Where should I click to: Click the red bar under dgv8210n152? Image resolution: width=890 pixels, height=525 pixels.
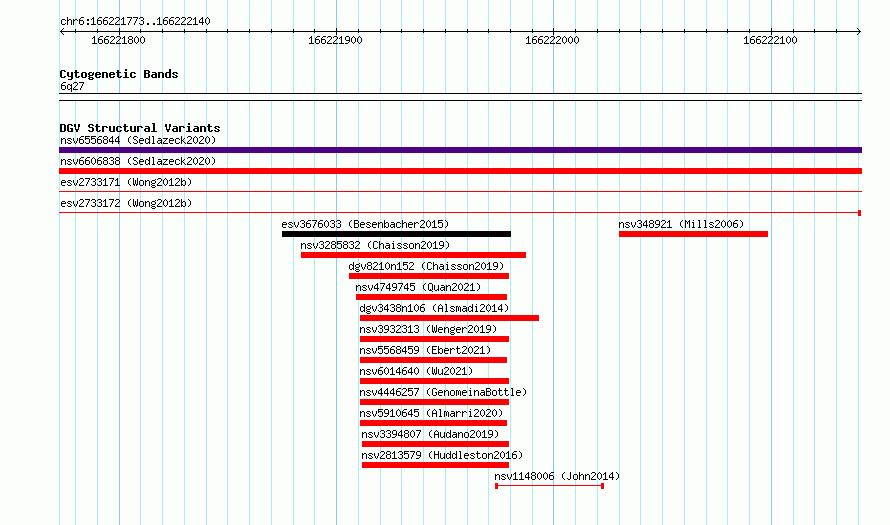point(429,276)
